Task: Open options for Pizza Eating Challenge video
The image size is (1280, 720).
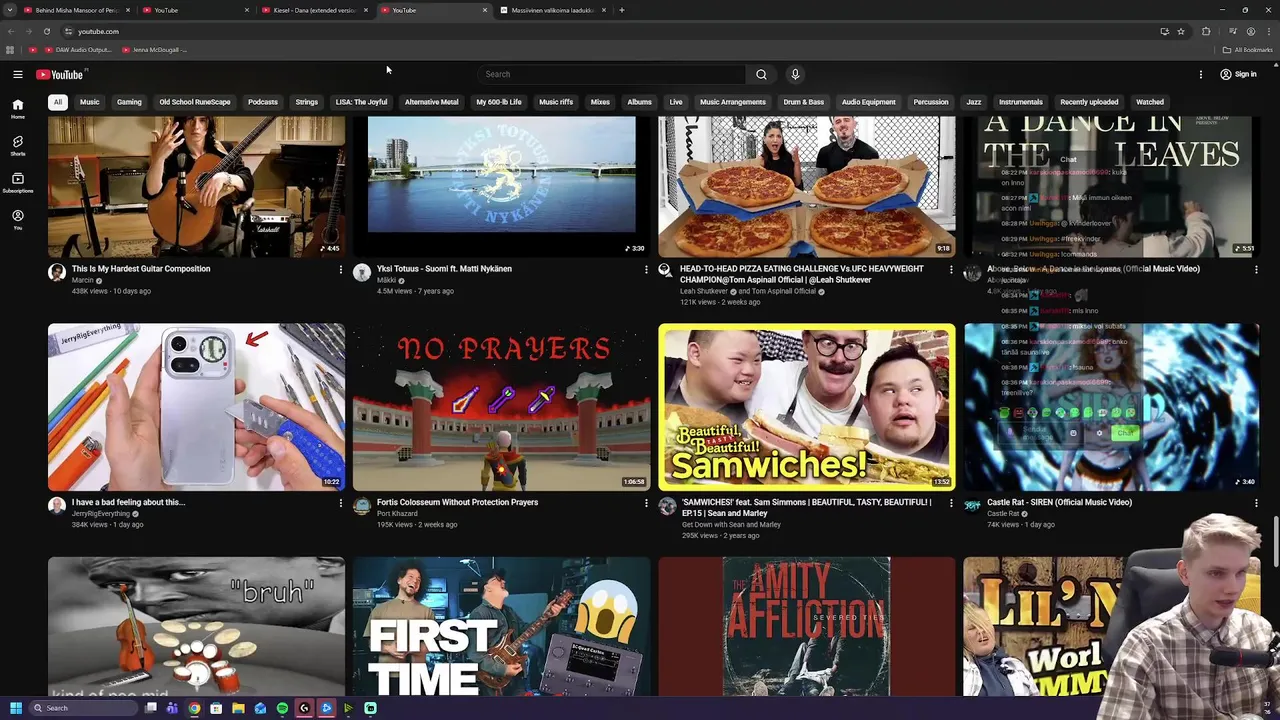Action: tap(951, 270)
